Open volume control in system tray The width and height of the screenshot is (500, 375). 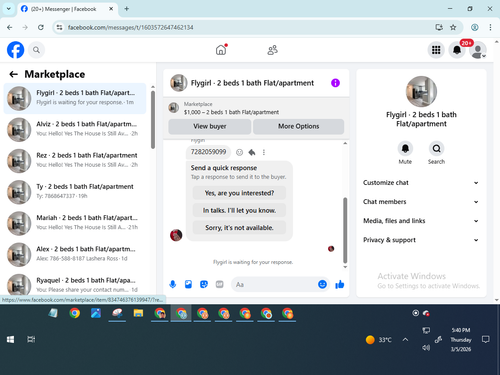(x=426, y=348)
